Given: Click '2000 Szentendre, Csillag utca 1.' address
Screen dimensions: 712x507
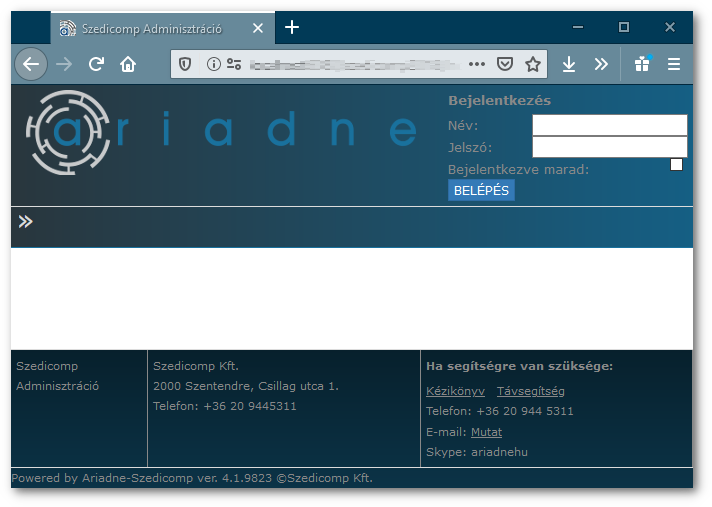Looking at the screenshot, I should pos(246,386).
